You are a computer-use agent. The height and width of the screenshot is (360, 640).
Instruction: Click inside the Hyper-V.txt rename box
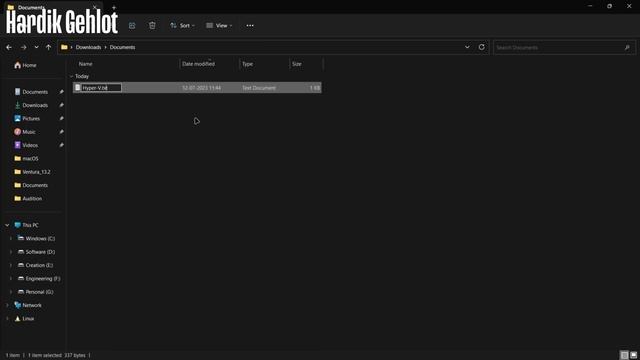click(x=101, y=88)
